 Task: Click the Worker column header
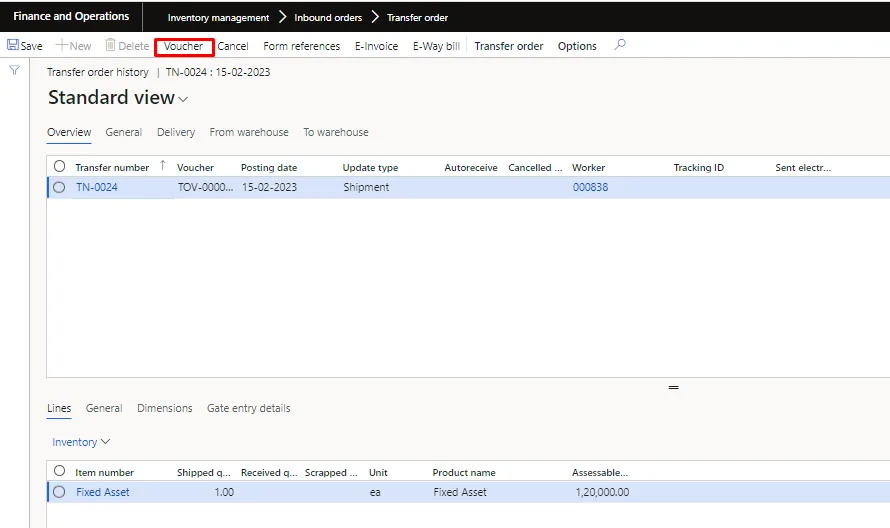(588, 167)
